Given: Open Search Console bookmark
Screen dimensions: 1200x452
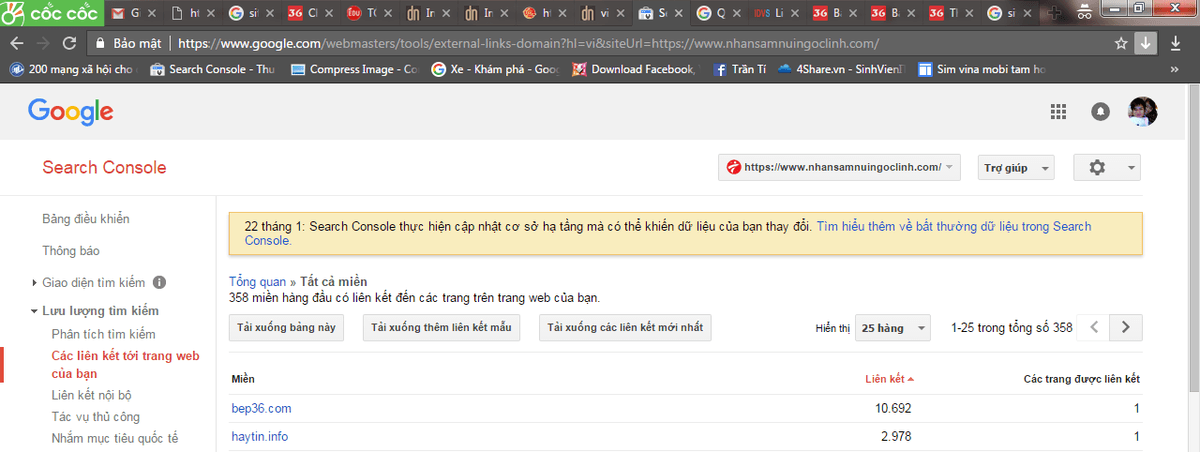Looking at the screenshot, I should (x=211, y=69).
